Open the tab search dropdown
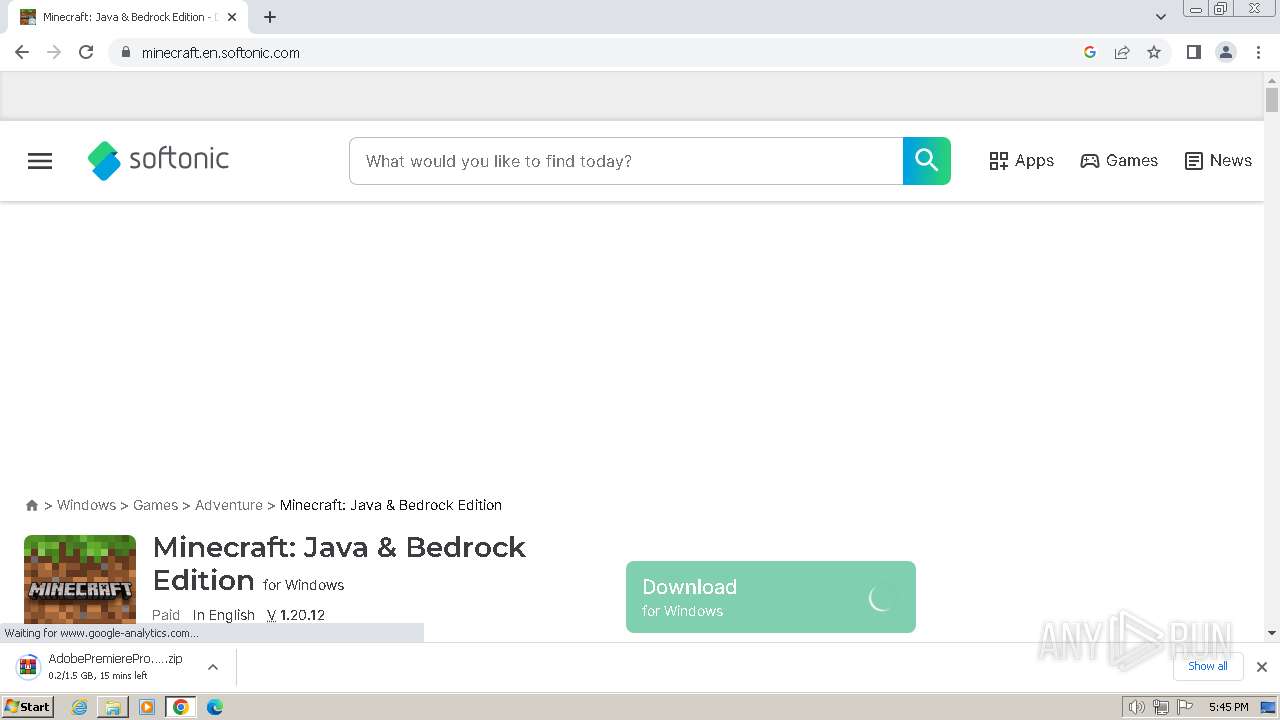 point(1161,17)
